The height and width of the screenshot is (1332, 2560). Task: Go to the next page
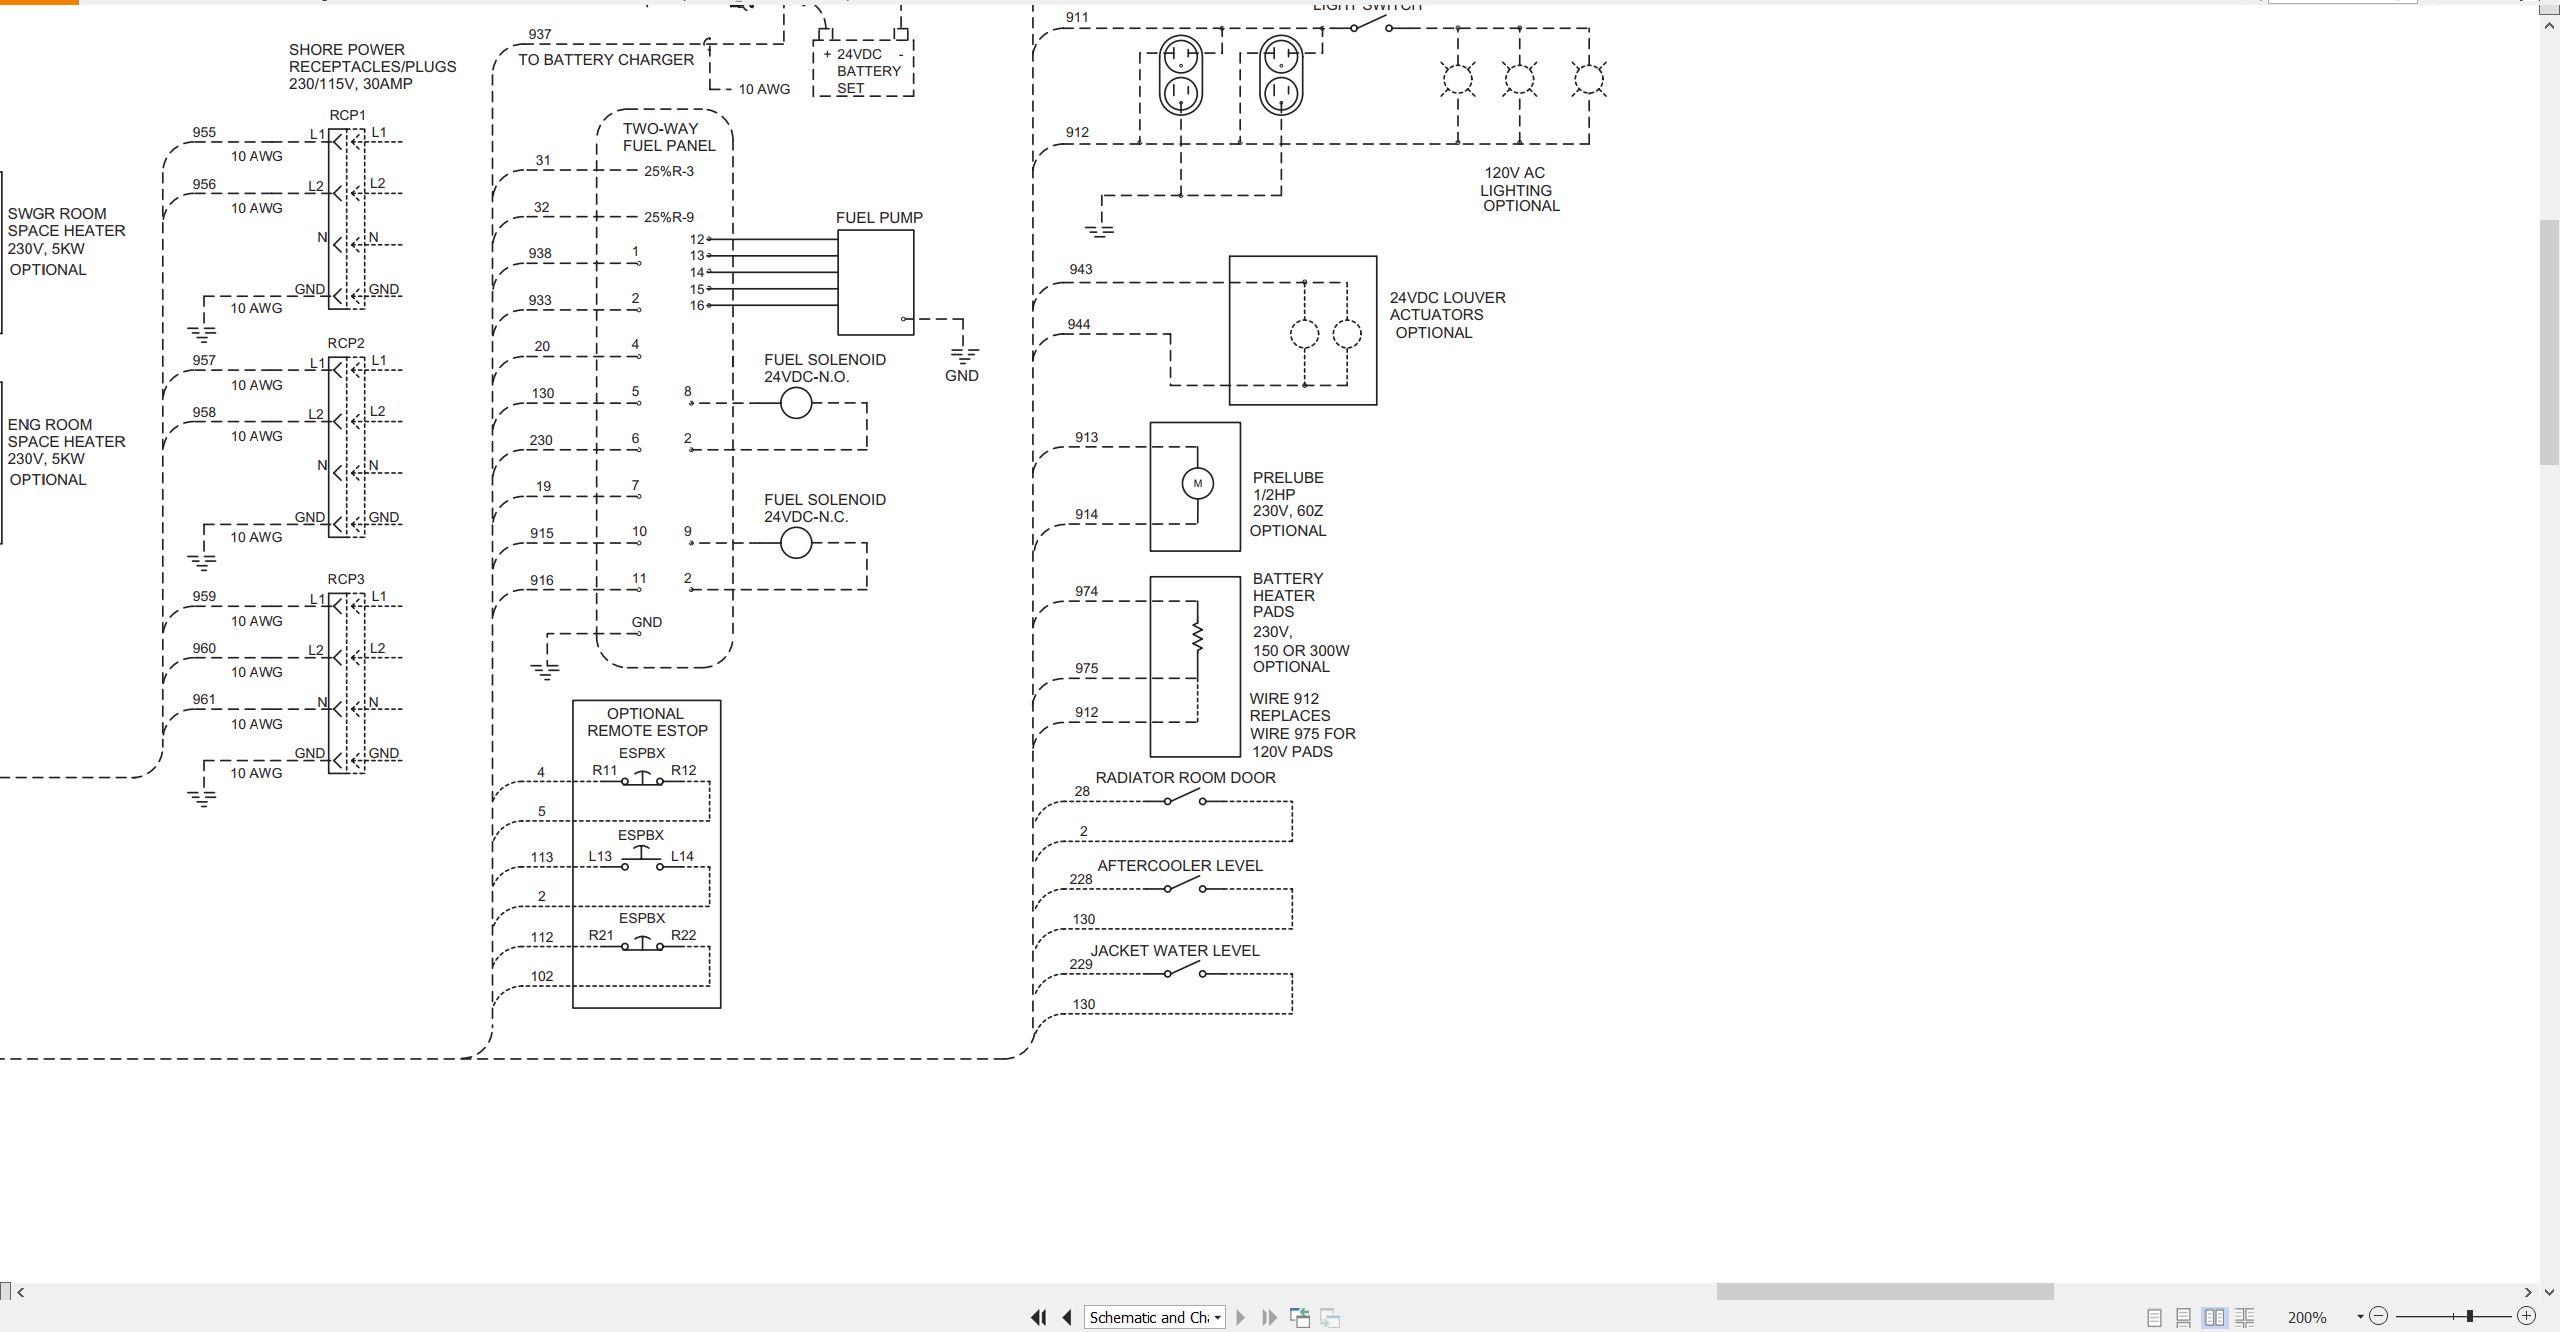click(1241, 1317)
